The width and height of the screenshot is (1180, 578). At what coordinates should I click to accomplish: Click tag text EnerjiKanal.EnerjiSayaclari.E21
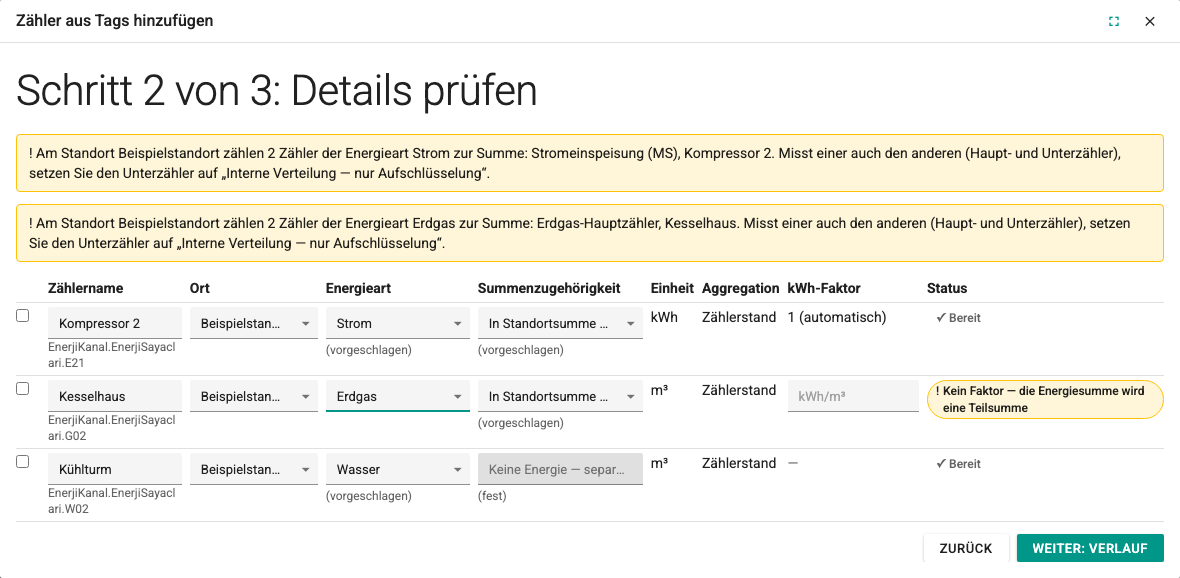click(111, 357)
